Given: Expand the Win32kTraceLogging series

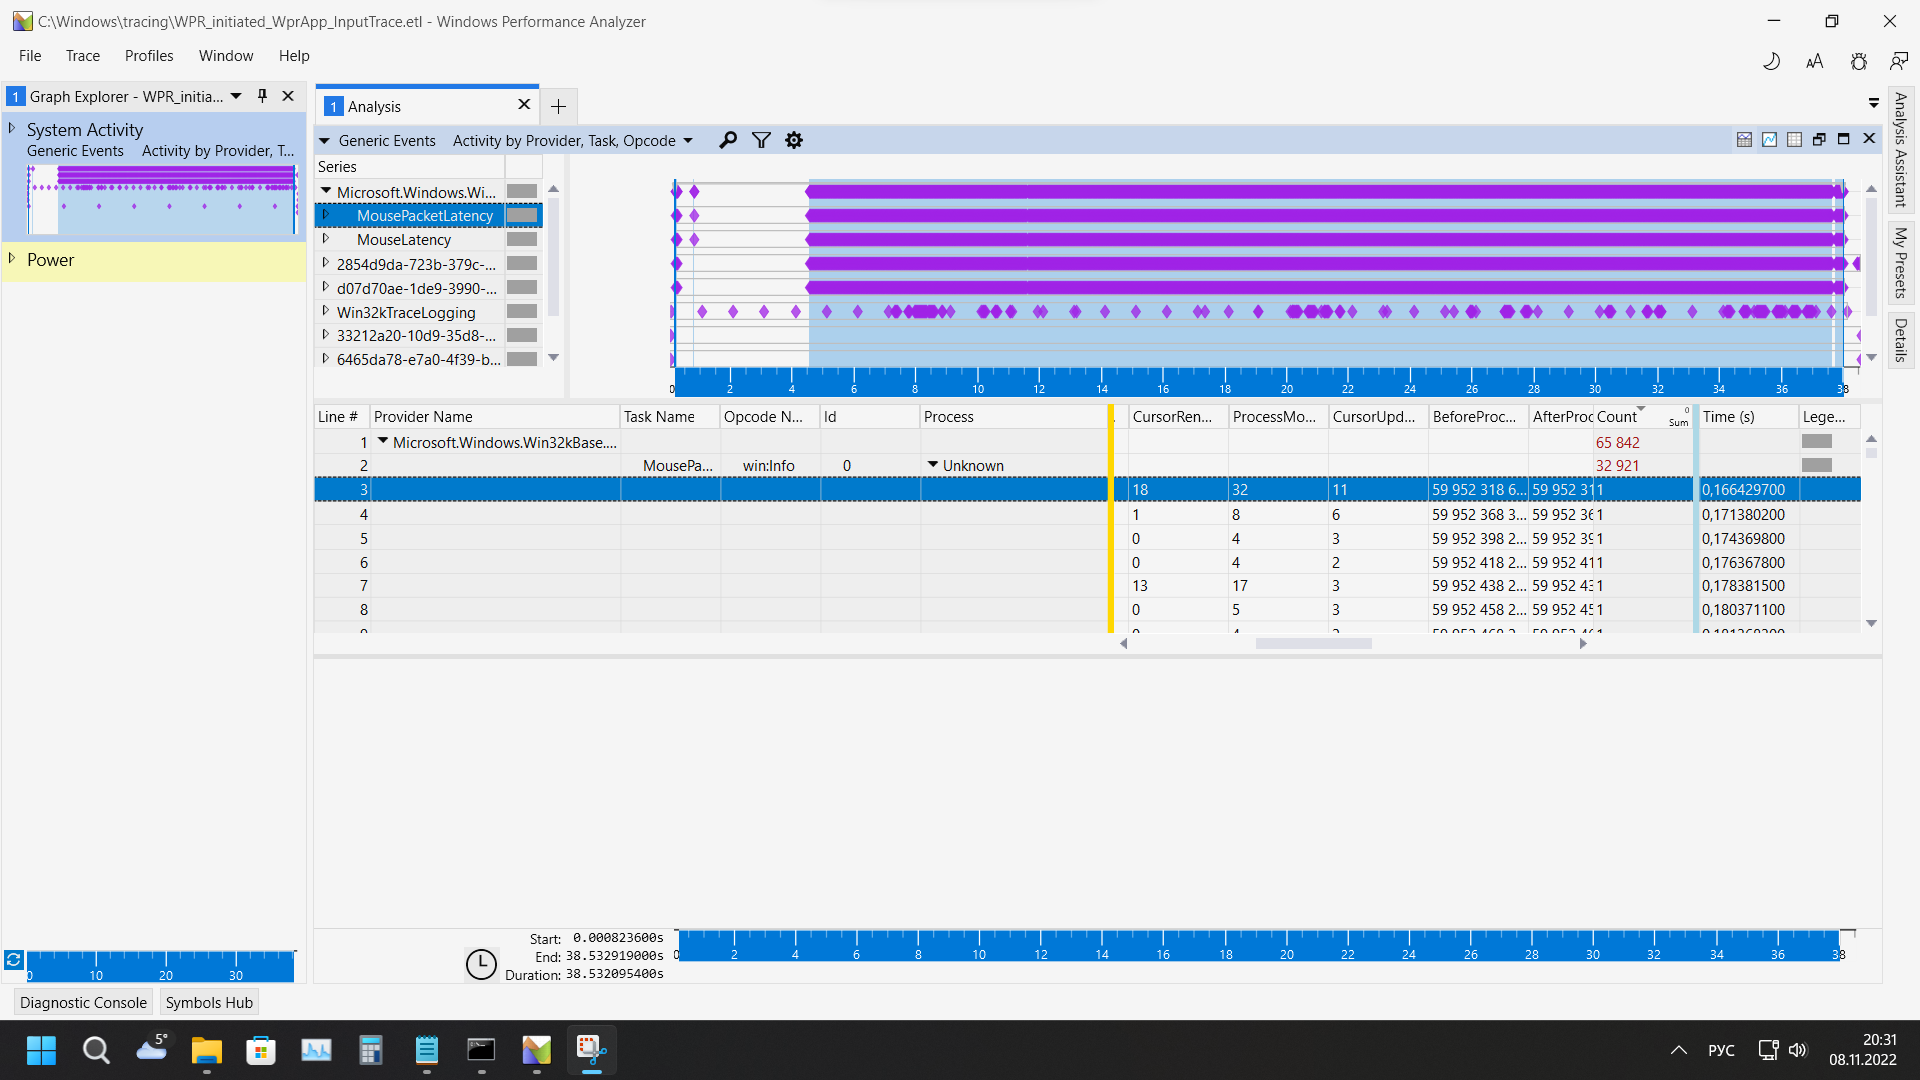Looking at the screenshot, I should coord(326,311).
